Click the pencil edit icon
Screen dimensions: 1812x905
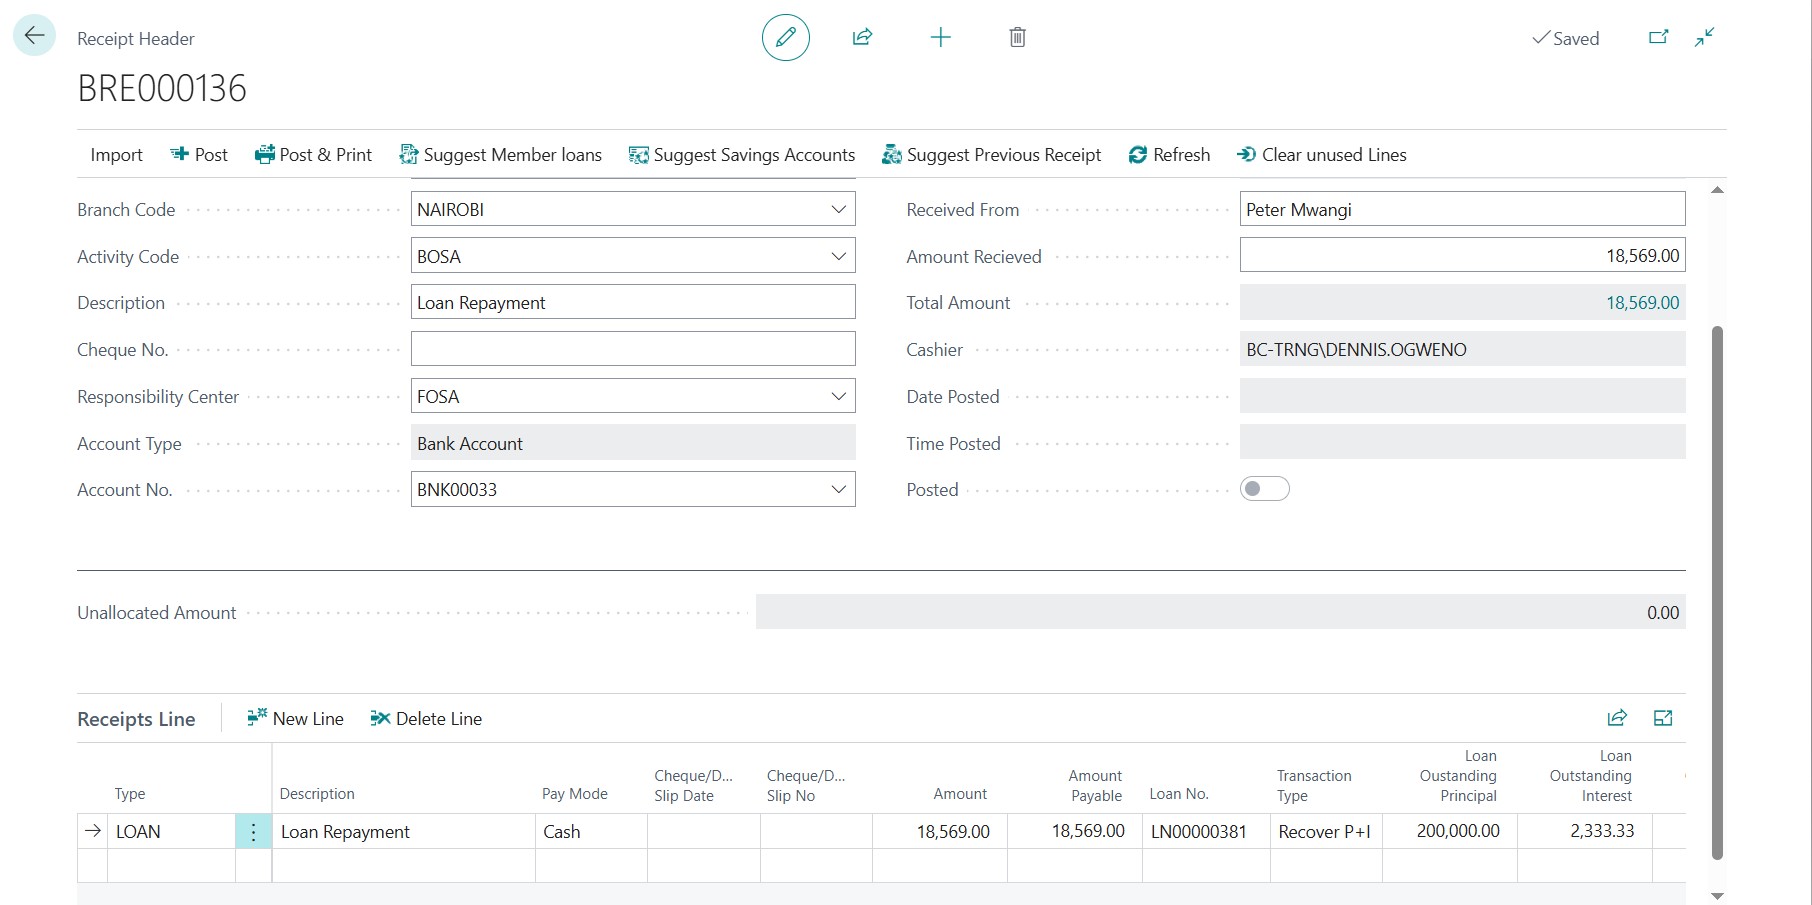tap(785, 38)
